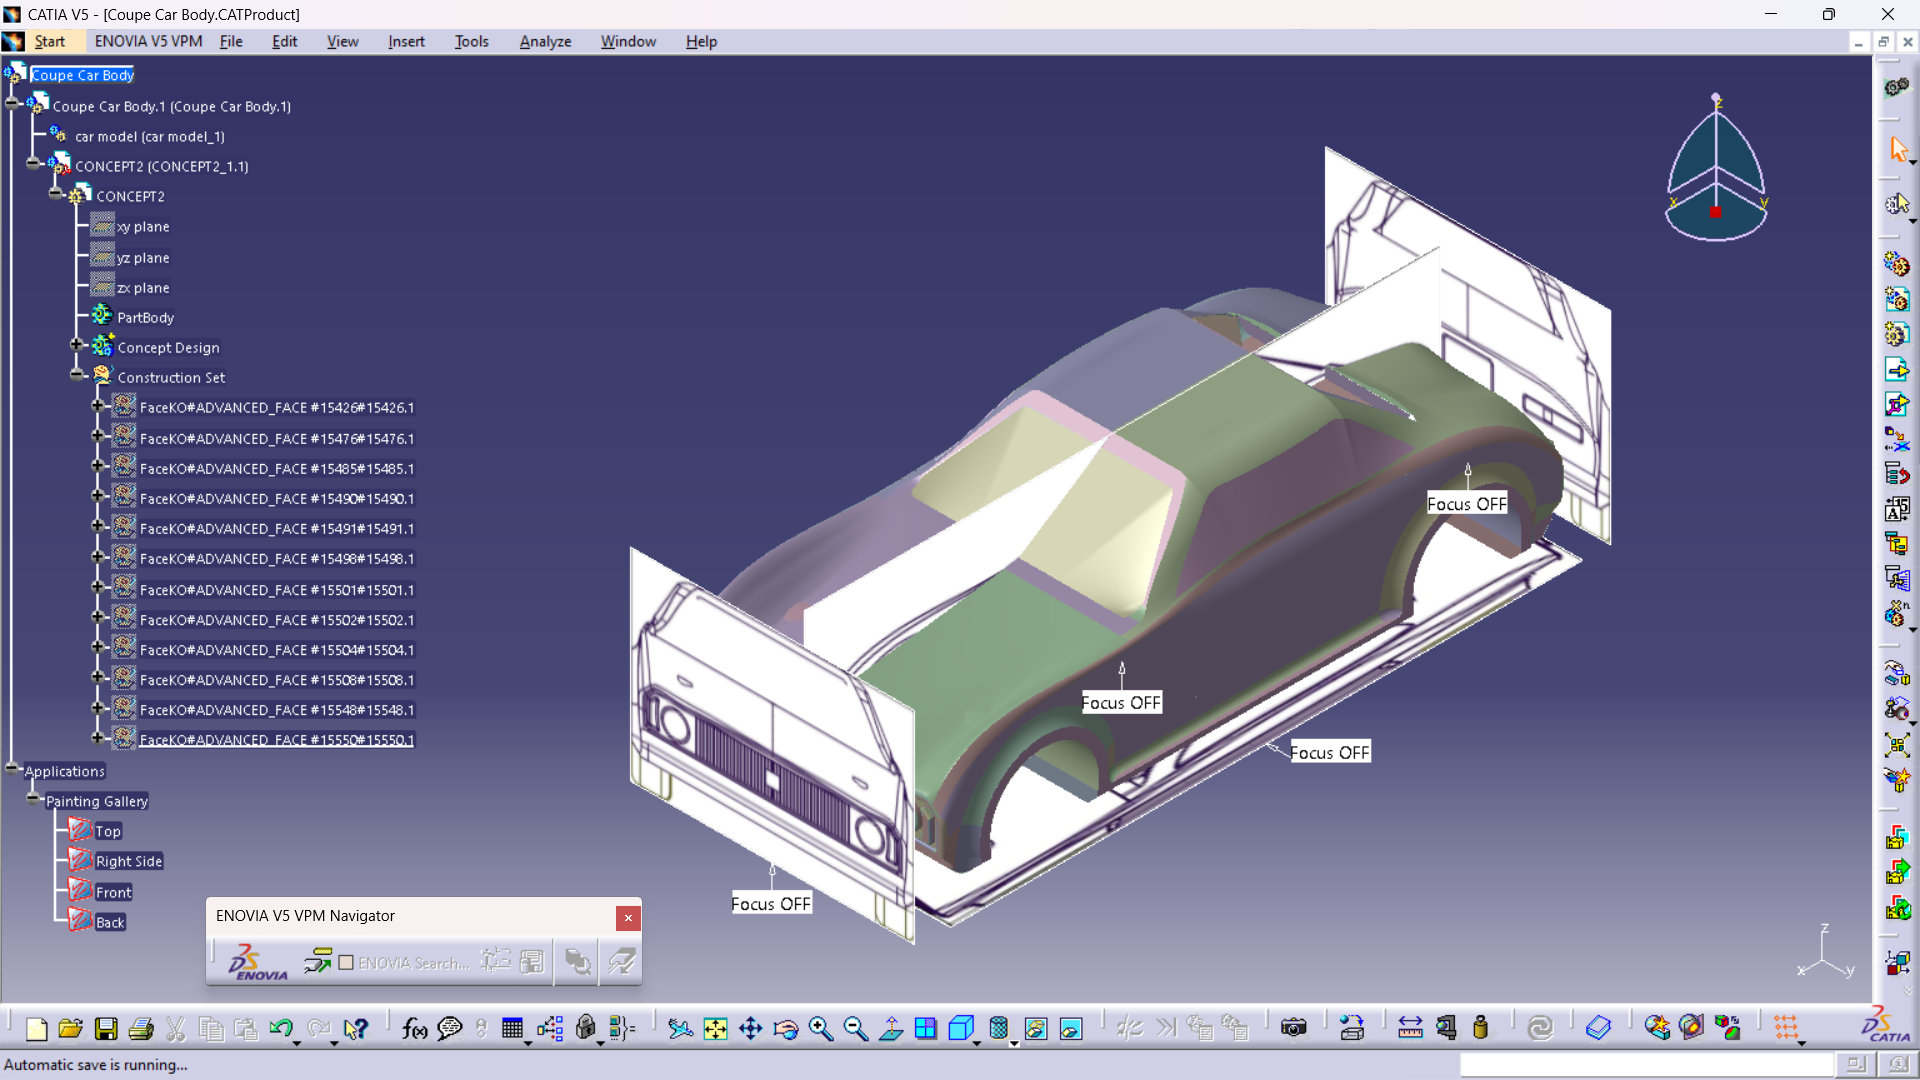Collapse the Construction Set node
The width and height of the screenshot is (1920, 1080).
pyautogui.click(x=77, y=374)
